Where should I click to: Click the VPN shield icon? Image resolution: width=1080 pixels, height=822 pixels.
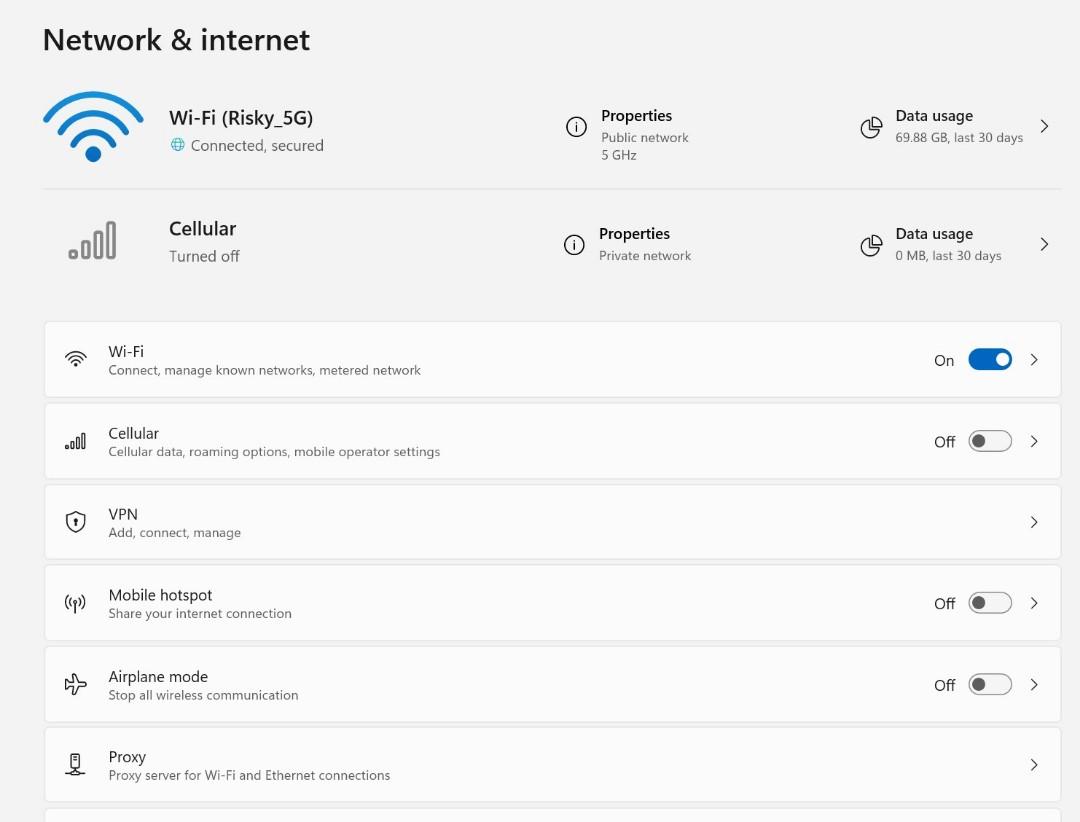(75, 522)
